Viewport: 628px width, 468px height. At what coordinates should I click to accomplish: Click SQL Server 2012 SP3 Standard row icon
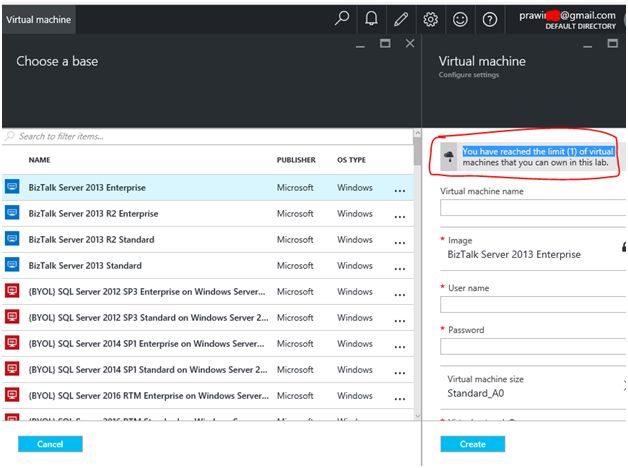click(x=12, y=317)
